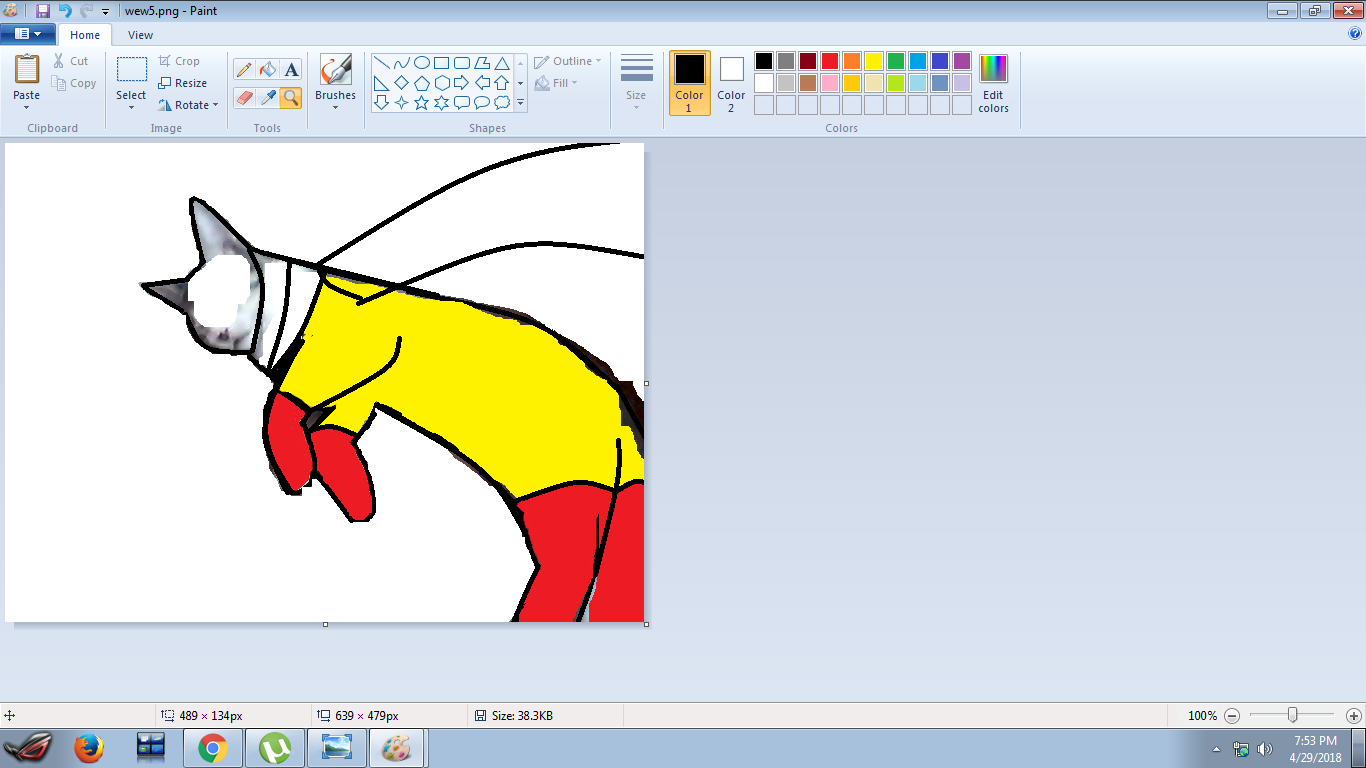This screenshot has width=1366, height=768.
Task: Pick the purple color swatch
Action: (962, 61)
